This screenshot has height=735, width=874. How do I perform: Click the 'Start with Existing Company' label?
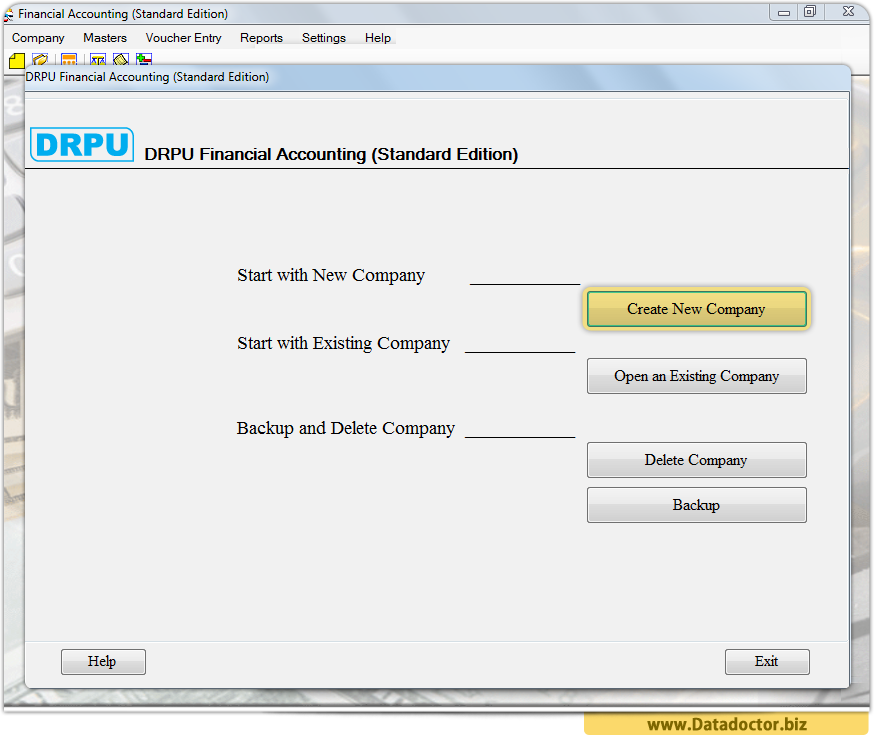click(x=343, y=343)
